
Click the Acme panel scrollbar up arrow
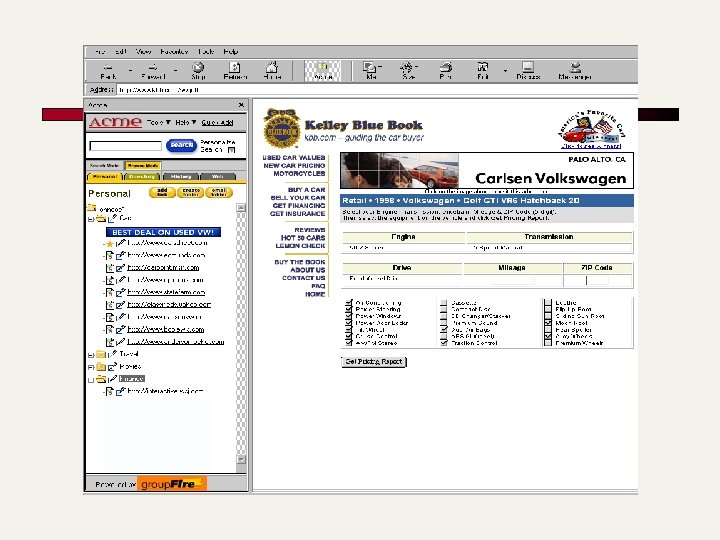[x=241, y=208]
